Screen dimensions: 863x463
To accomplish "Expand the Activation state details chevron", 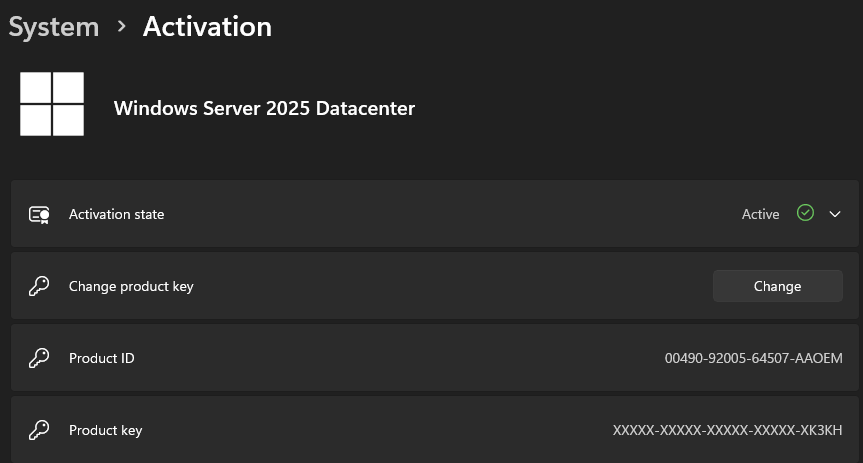I will (x=835, y=214).
